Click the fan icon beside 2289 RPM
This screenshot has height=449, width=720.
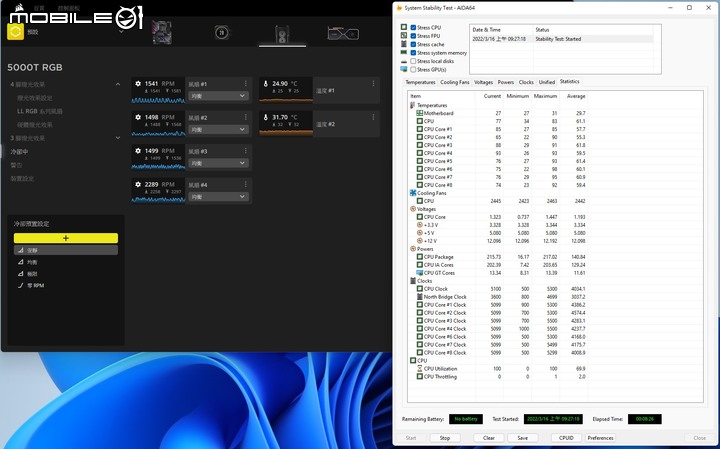[138, 184]
